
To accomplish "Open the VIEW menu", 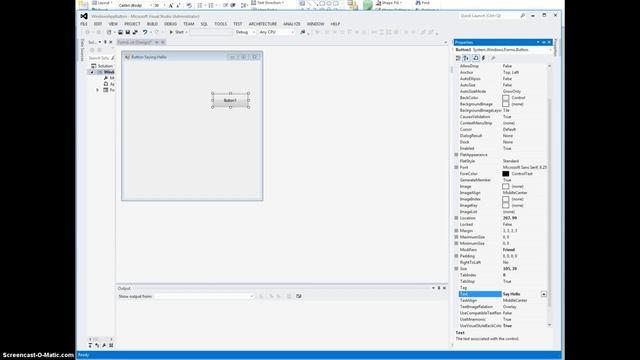I will pyautogui.click(x=113, y=24).
